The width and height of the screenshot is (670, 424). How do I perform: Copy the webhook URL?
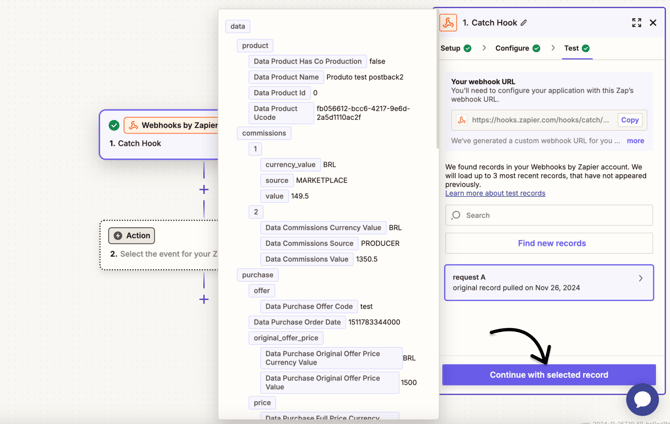click(x=630, y=120)
